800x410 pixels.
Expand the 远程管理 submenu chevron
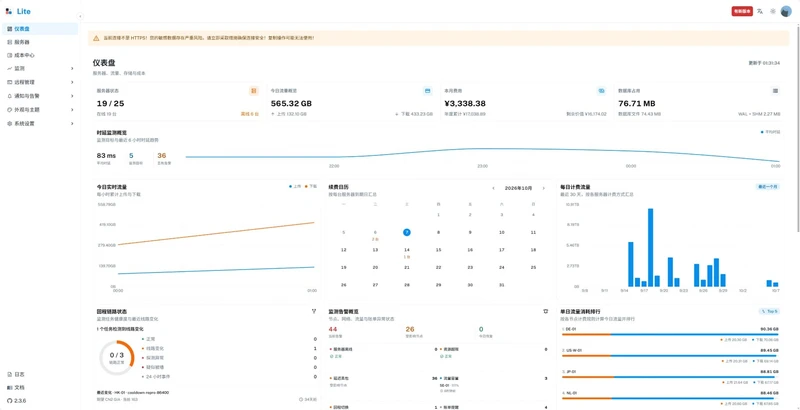[x=72, y=82]
